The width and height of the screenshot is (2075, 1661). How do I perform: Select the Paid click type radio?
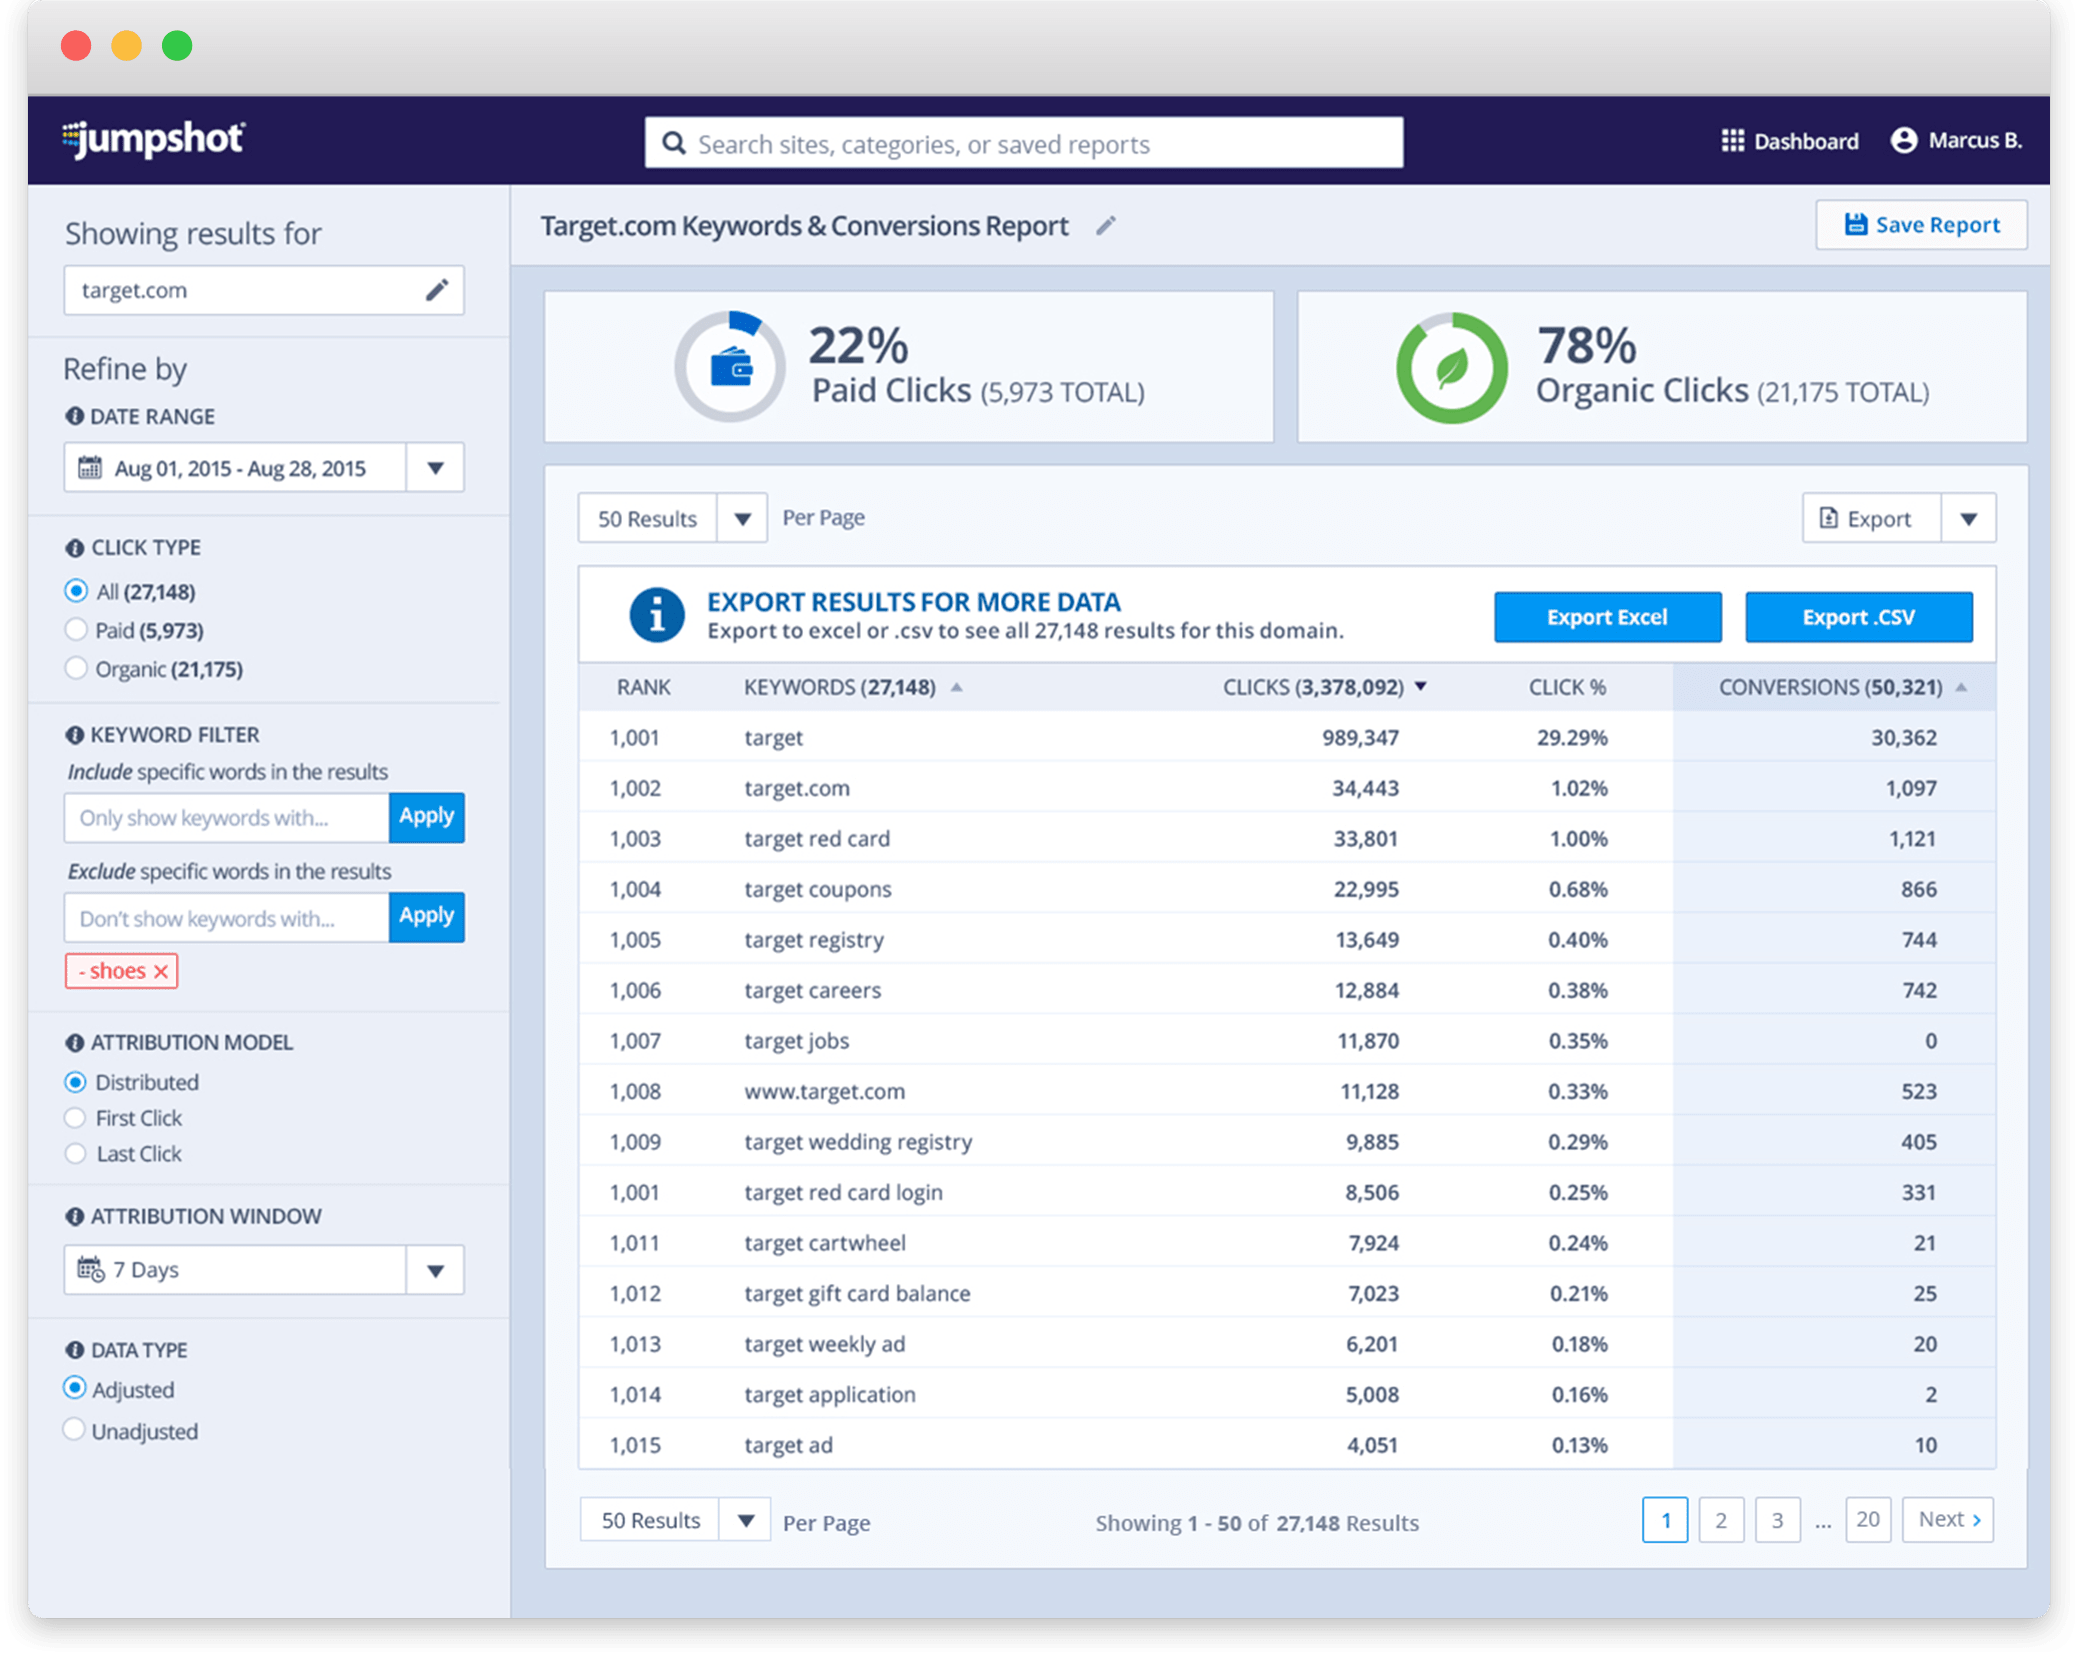(76, 630)
